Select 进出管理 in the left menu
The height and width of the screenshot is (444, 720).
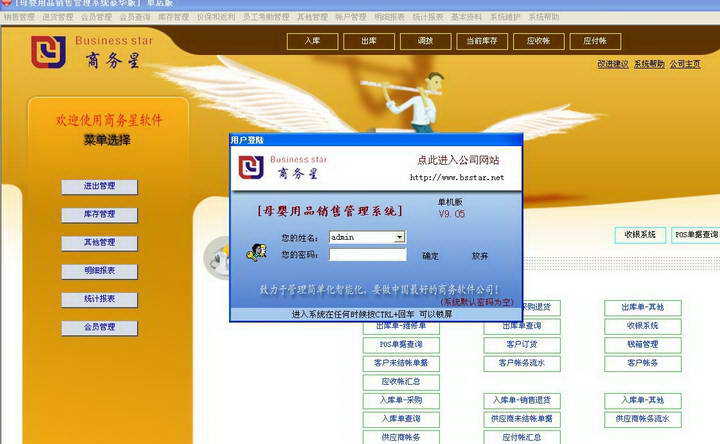pos(99,186)
